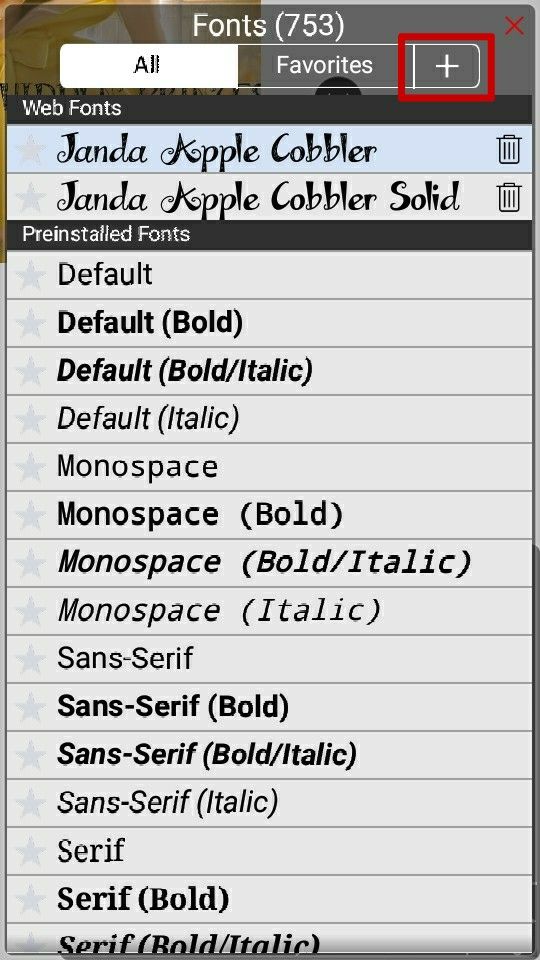
Task: Switch to the Favorites tab
Action: click(324, 66)
